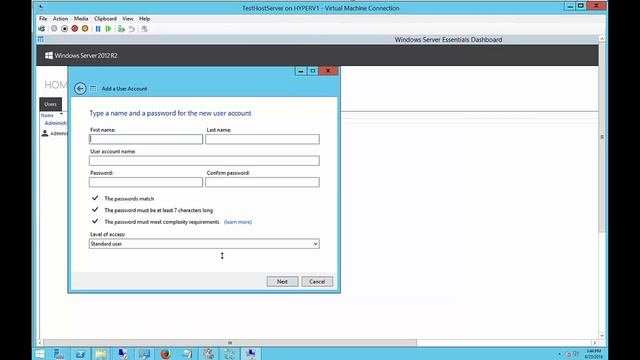
Task: Click the Name column header in users list
Action: [x=47, y=116]
